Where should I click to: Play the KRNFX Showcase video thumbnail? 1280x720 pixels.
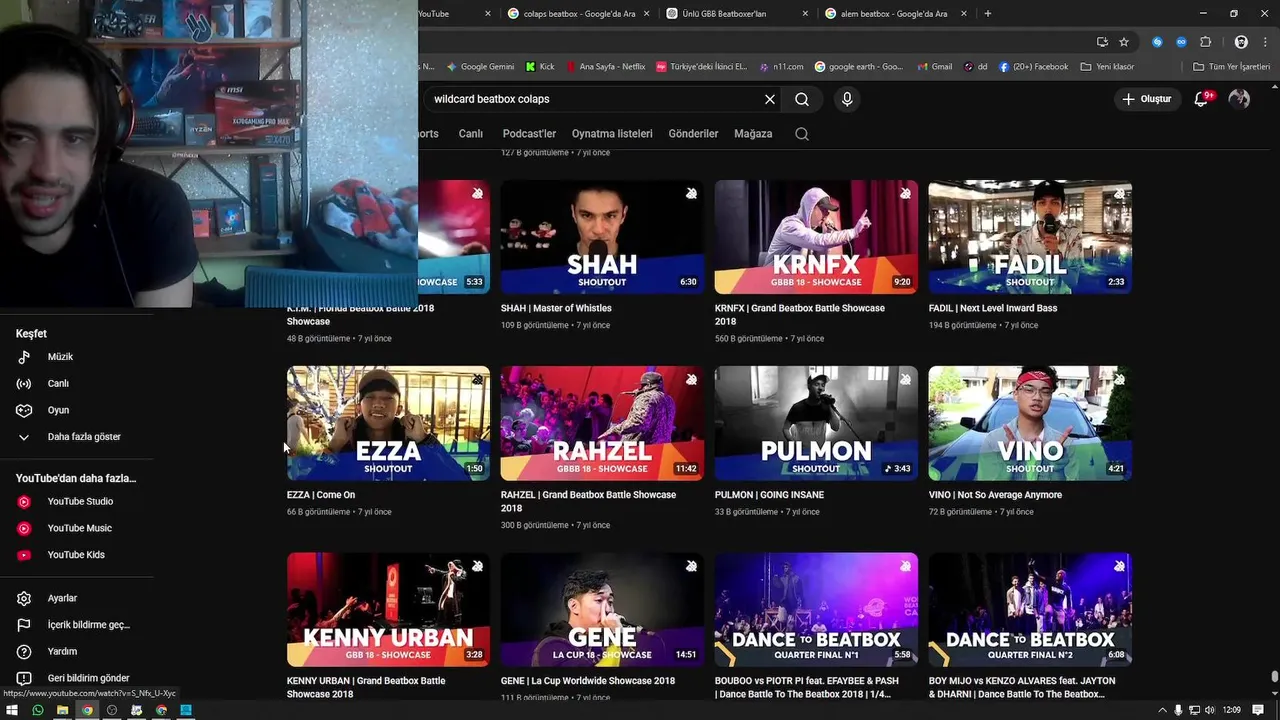click(x=816, y=237)
